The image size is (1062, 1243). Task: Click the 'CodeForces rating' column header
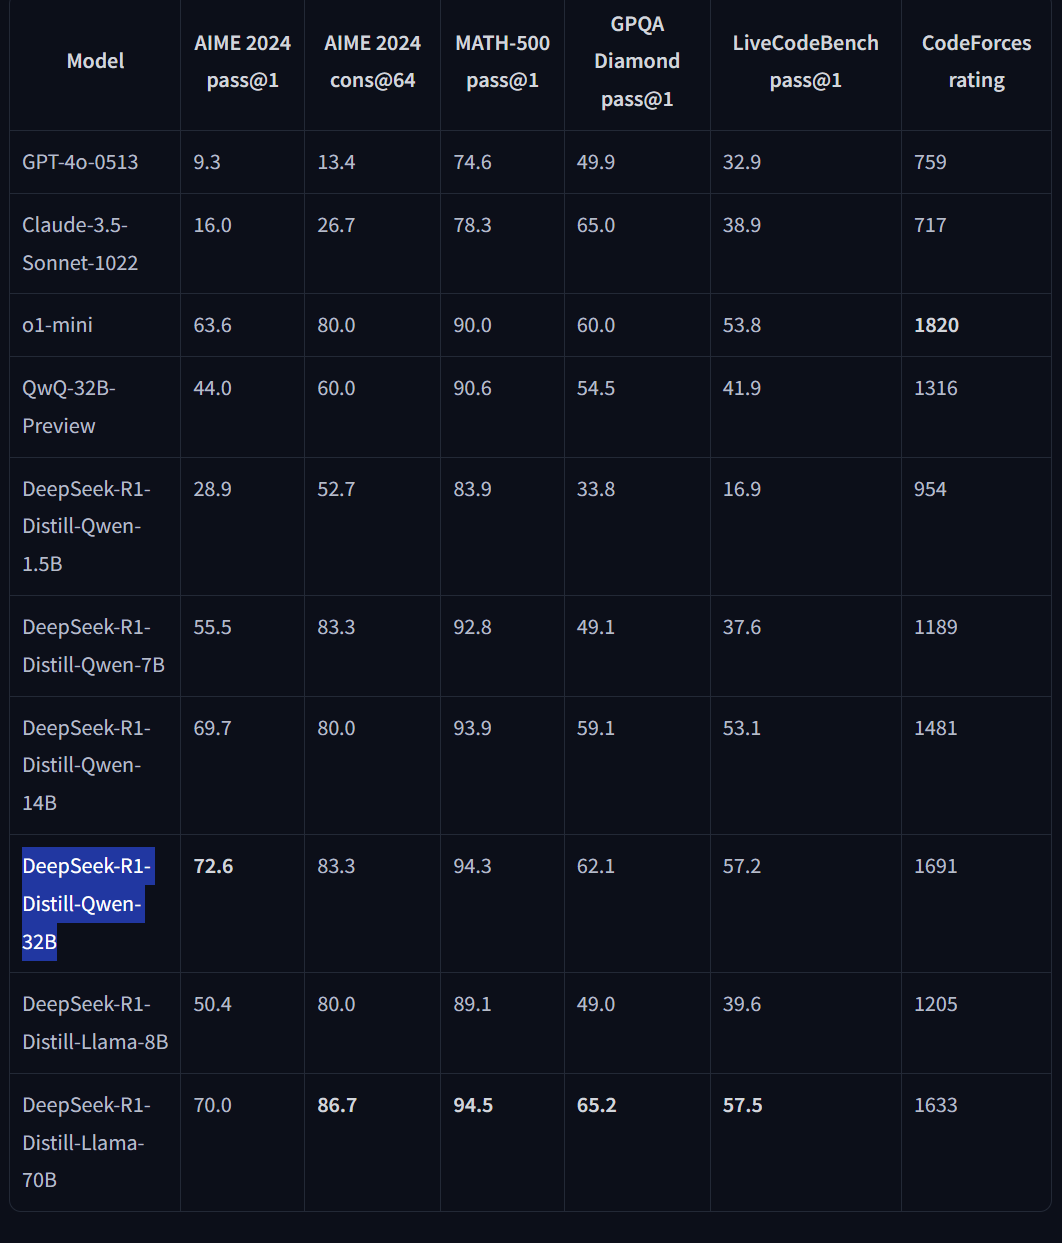[x=976, y=61]
